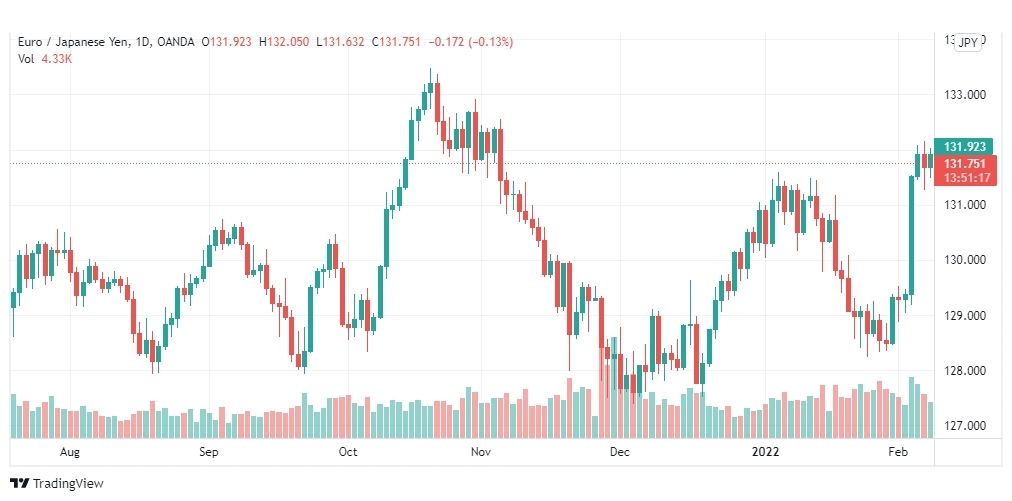Click the green 131.923 price label
The image size is (1012, 501).
(x=965, y=147)
